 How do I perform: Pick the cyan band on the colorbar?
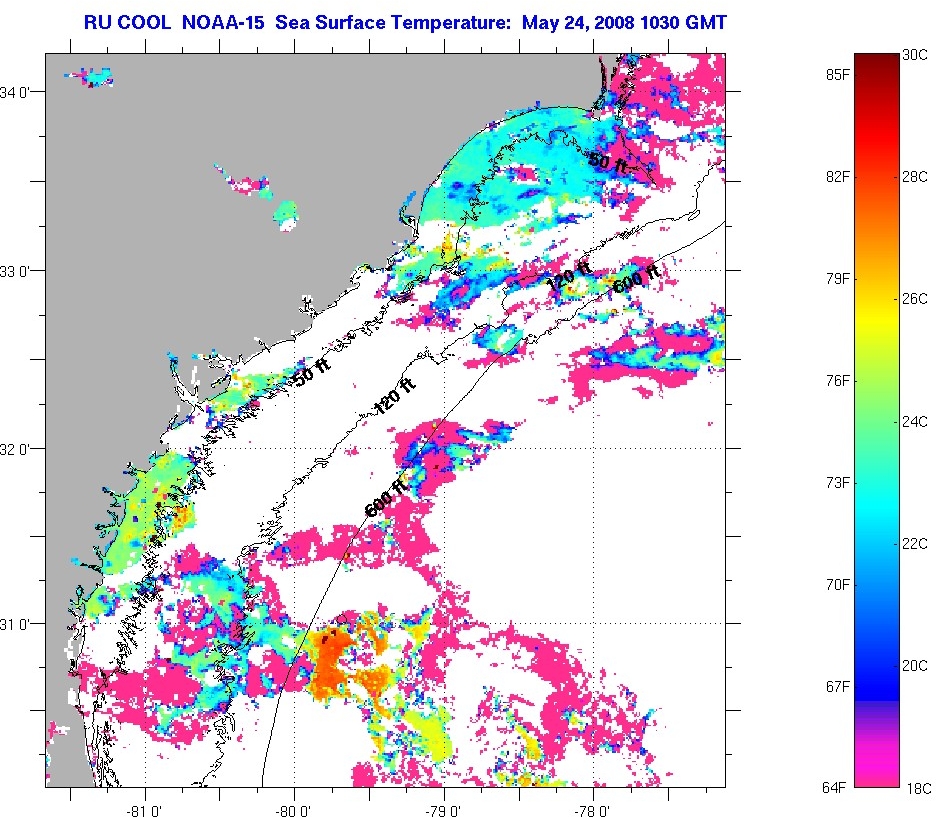point(877,520)
